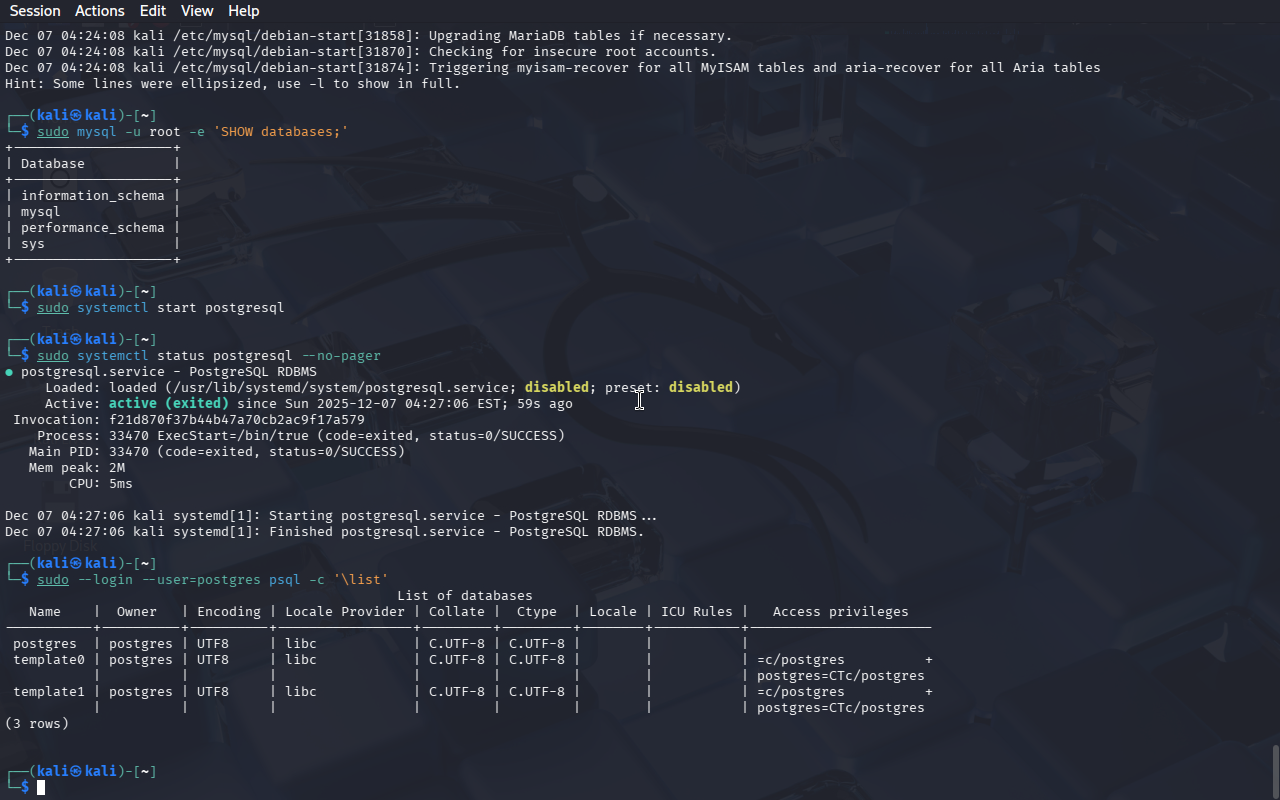Click the 'Encoding' column header

tap(228, 612)
